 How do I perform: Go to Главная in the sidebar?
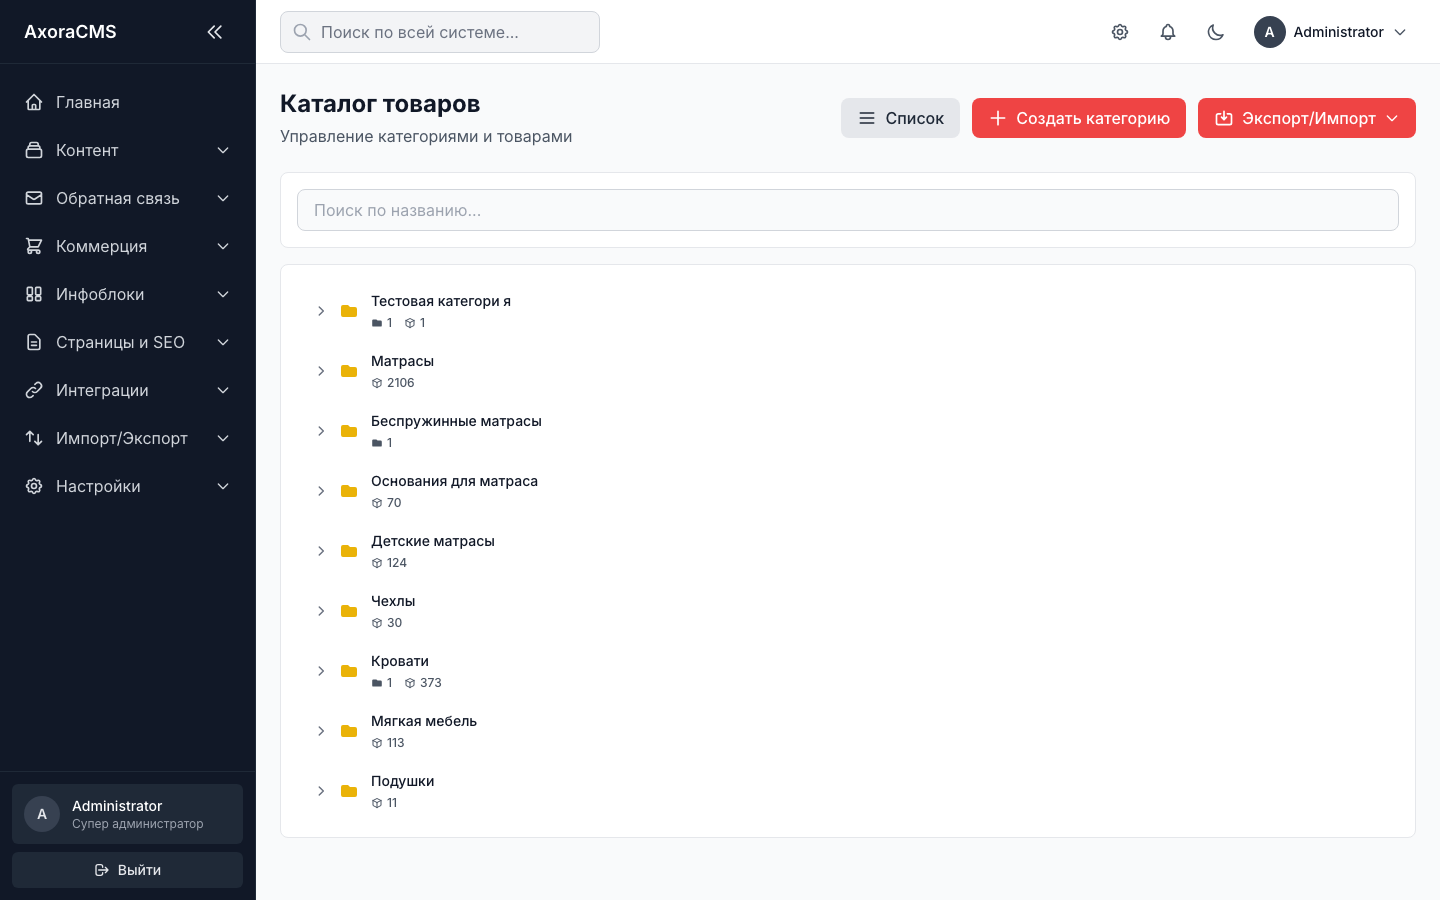point(128,102)
